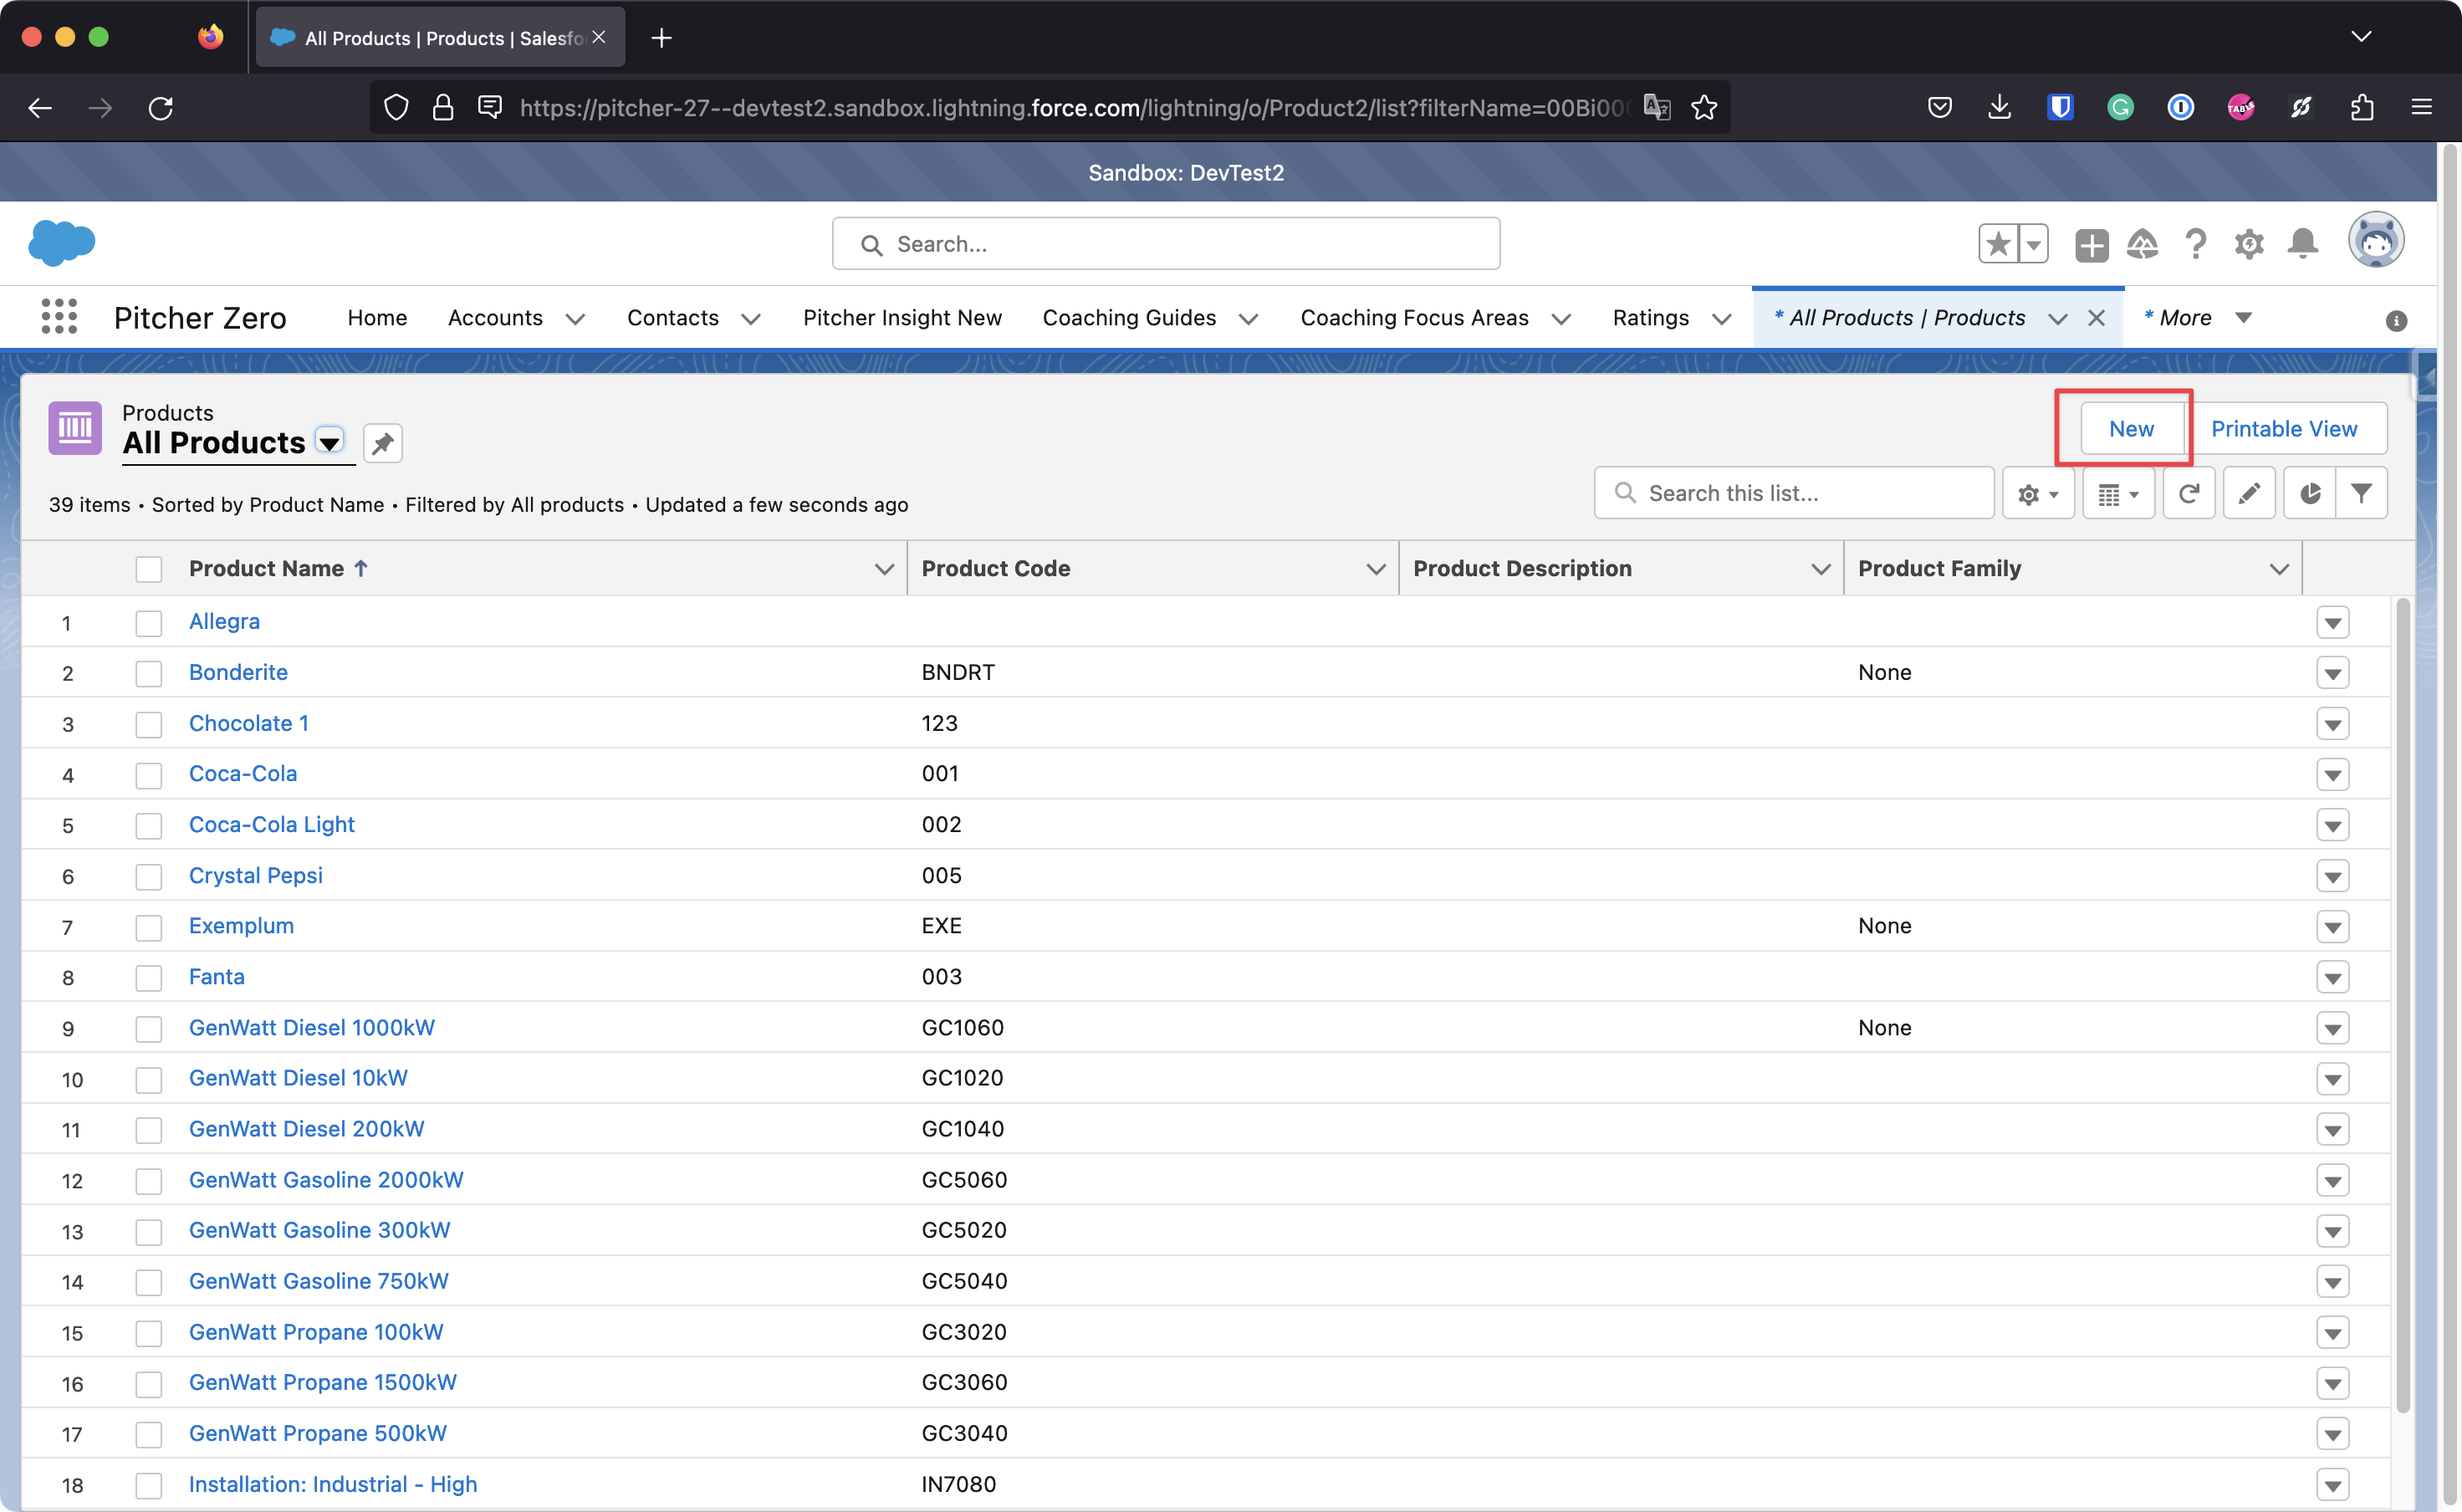2462x1512 pixels.
Task: Expand the row actions for Allegra
Action: 2332,623
